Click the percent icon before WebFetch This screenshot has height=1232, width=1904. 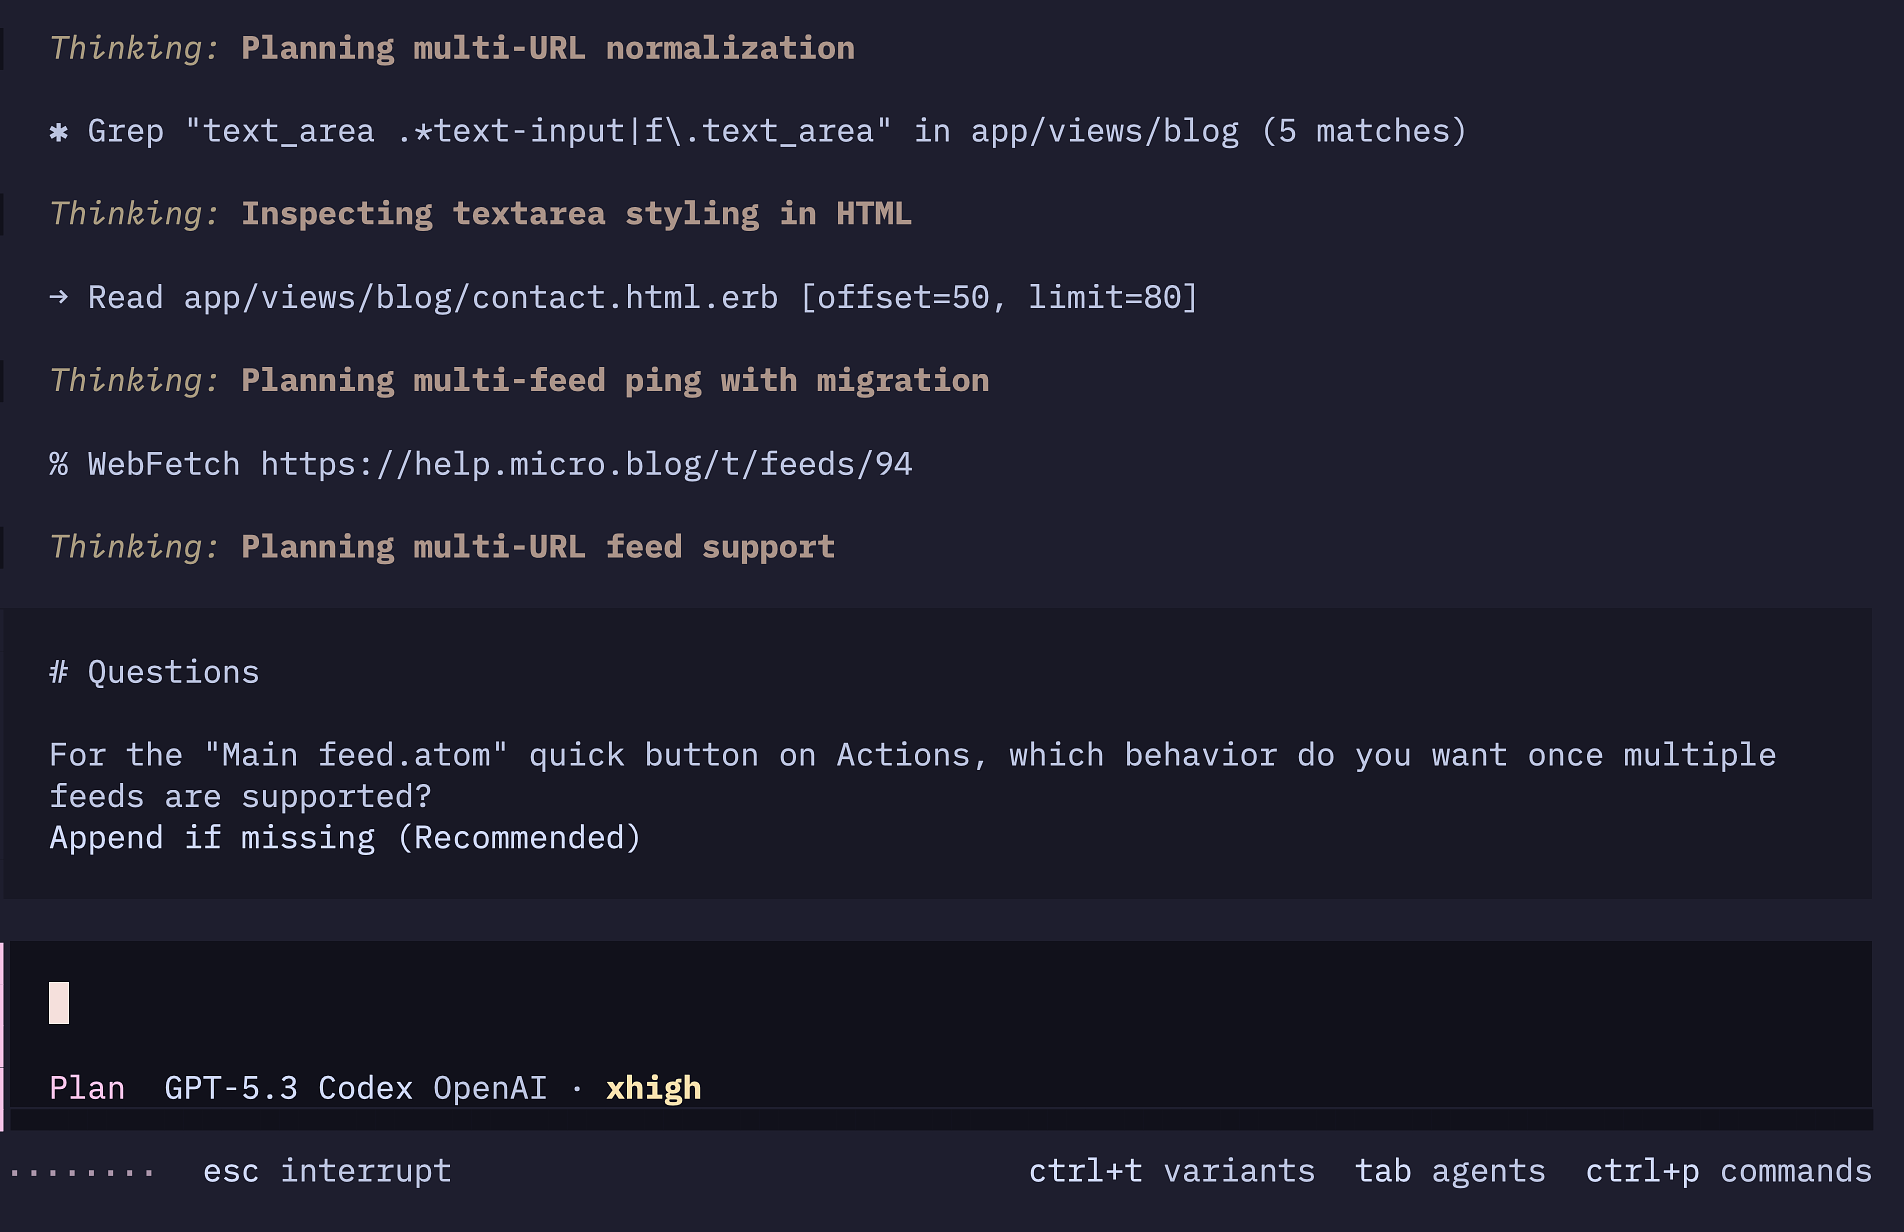[59, 464]
